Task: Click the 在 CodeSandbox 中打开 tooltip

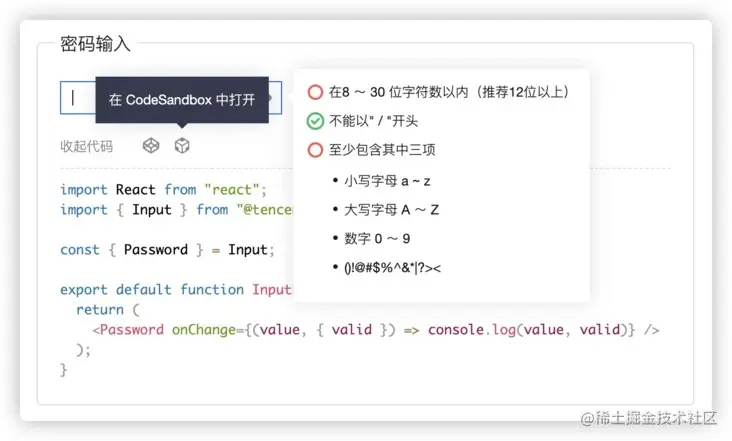Action: pos(182,100)
